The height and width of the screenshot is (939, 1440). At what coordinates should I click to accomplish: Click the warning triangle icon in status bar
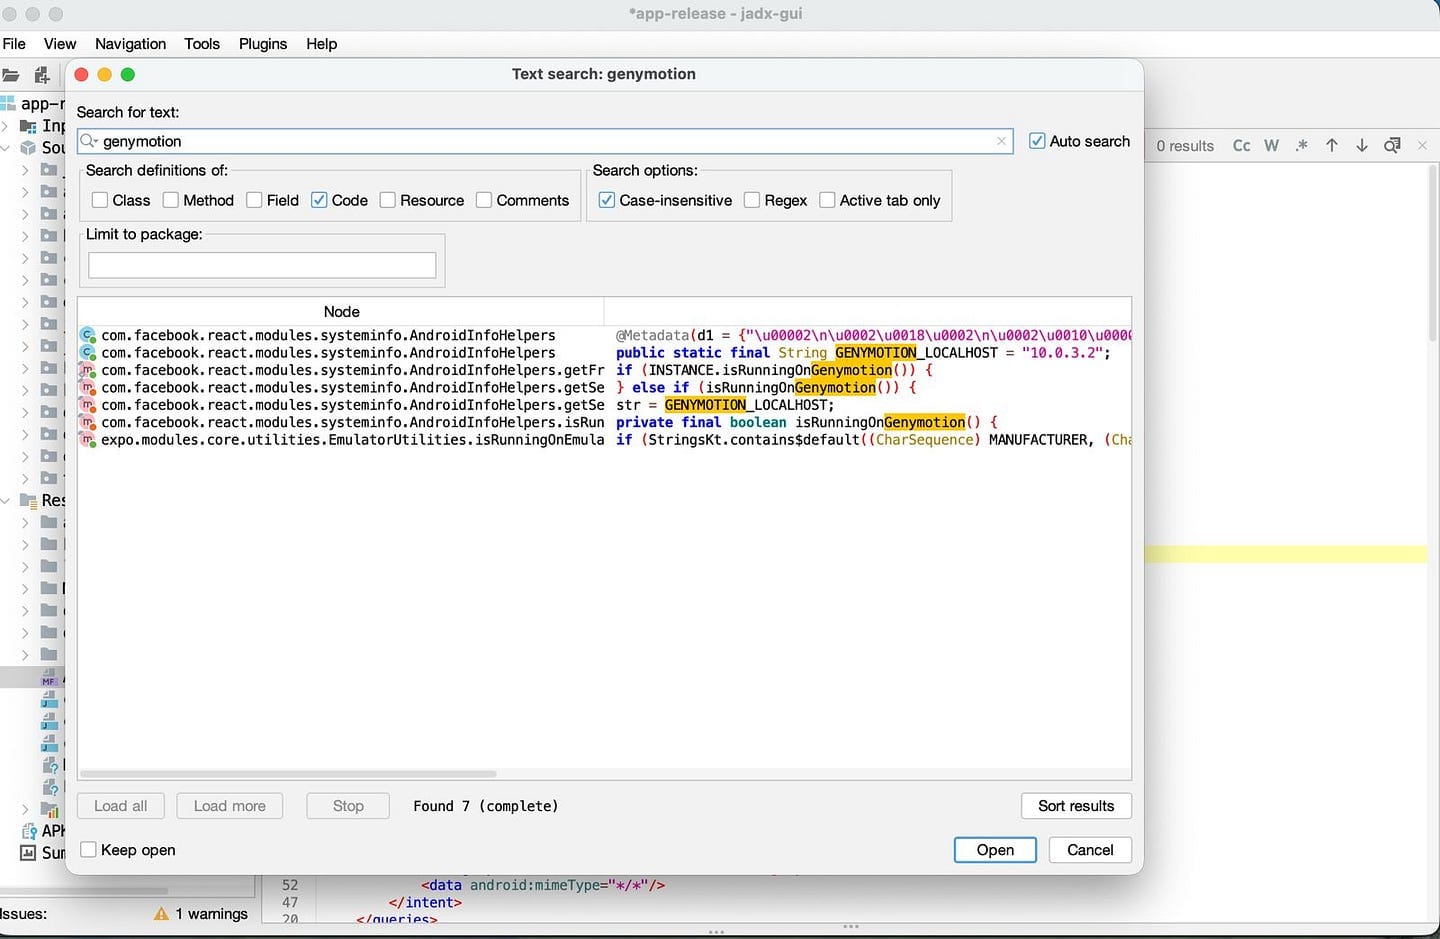pyautogui.click(x=161, y=914)
